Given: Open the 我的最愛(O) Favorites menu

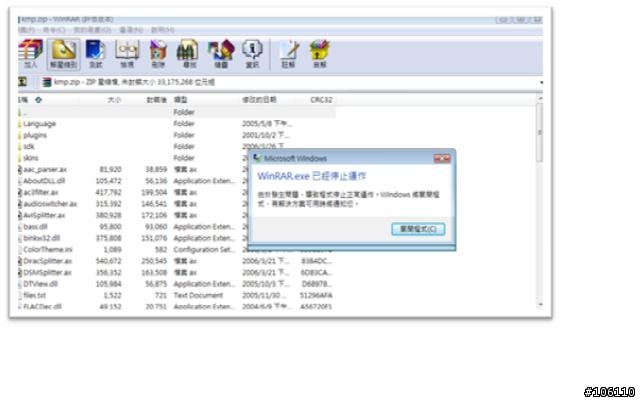Looking at the screenshot, I should [x=92, y=30].
